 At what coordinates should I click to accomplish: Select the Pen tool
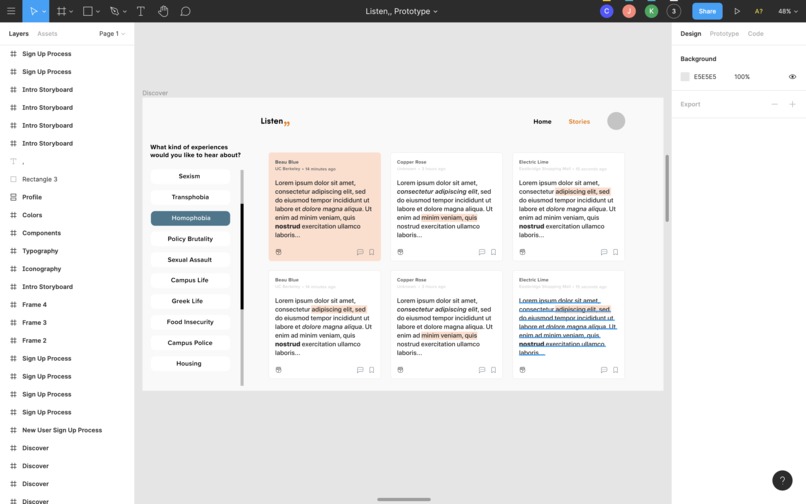pos(115,11)
